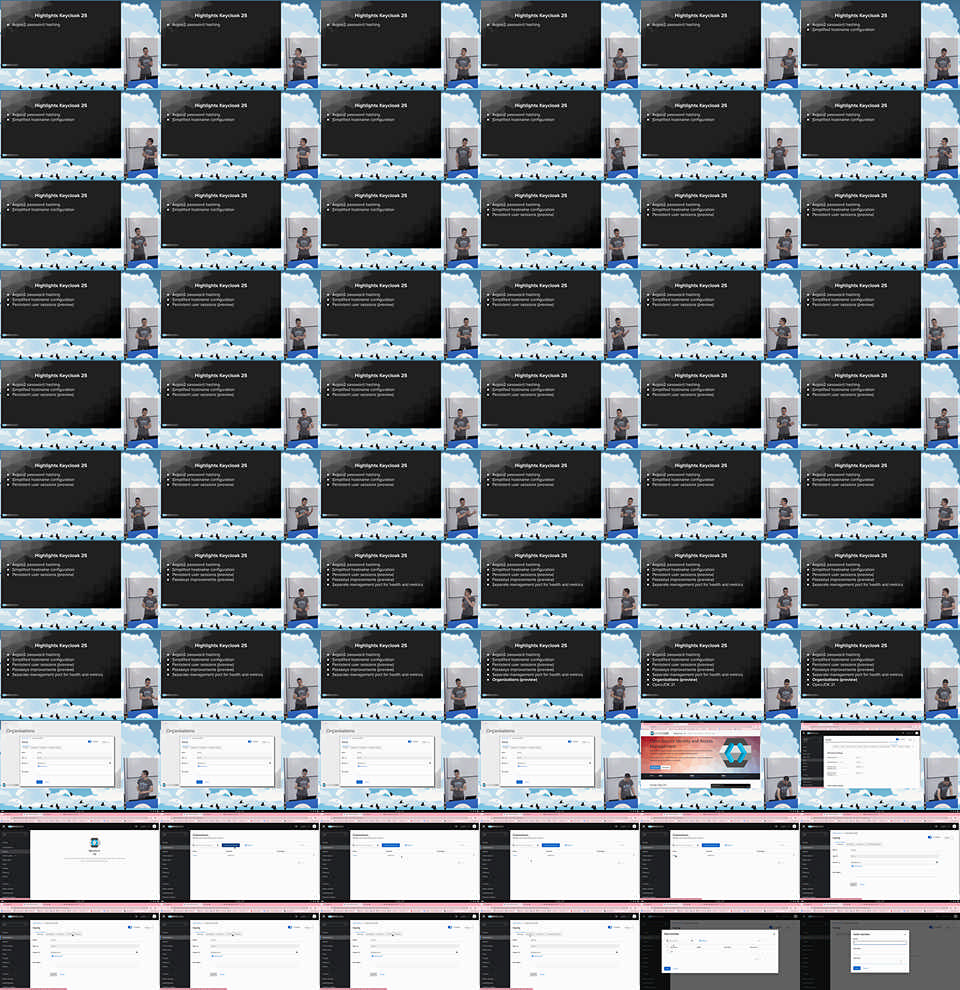
Task: Open the slide frame ending with Passkeys improvements (preview)
Action: click(x=240, y=585)
